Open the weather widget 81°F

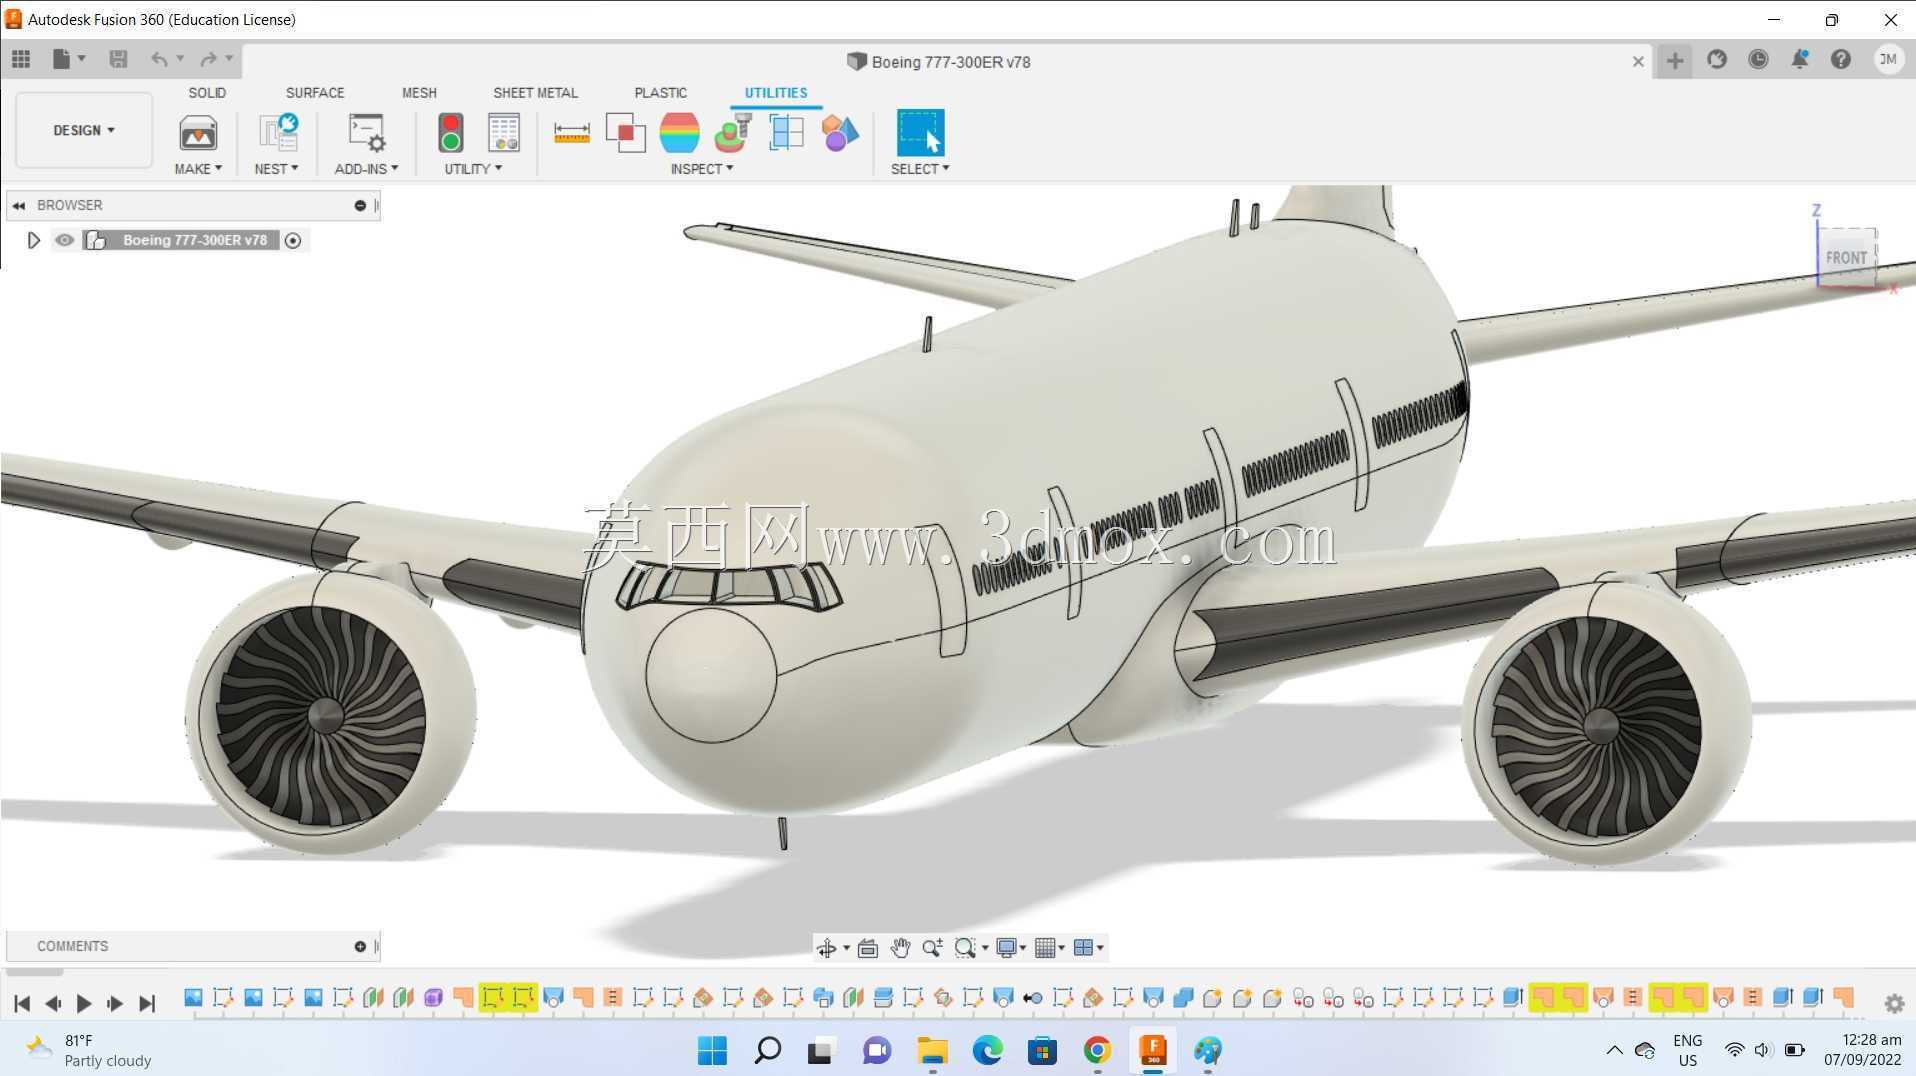point(90,1050)
